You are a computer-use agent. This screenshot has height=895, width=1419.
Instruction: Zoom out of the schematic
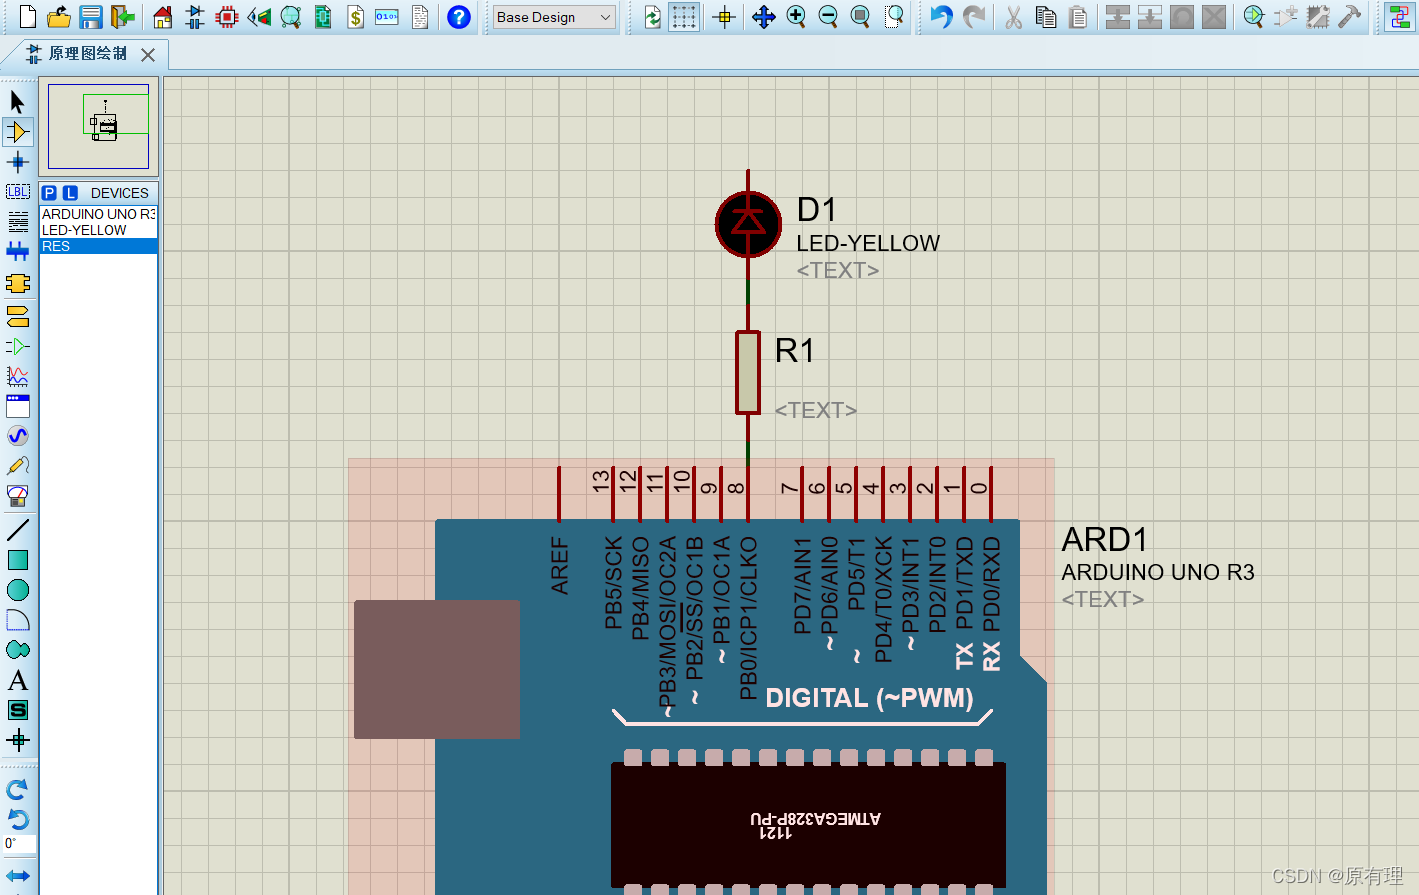pos(828,17)
